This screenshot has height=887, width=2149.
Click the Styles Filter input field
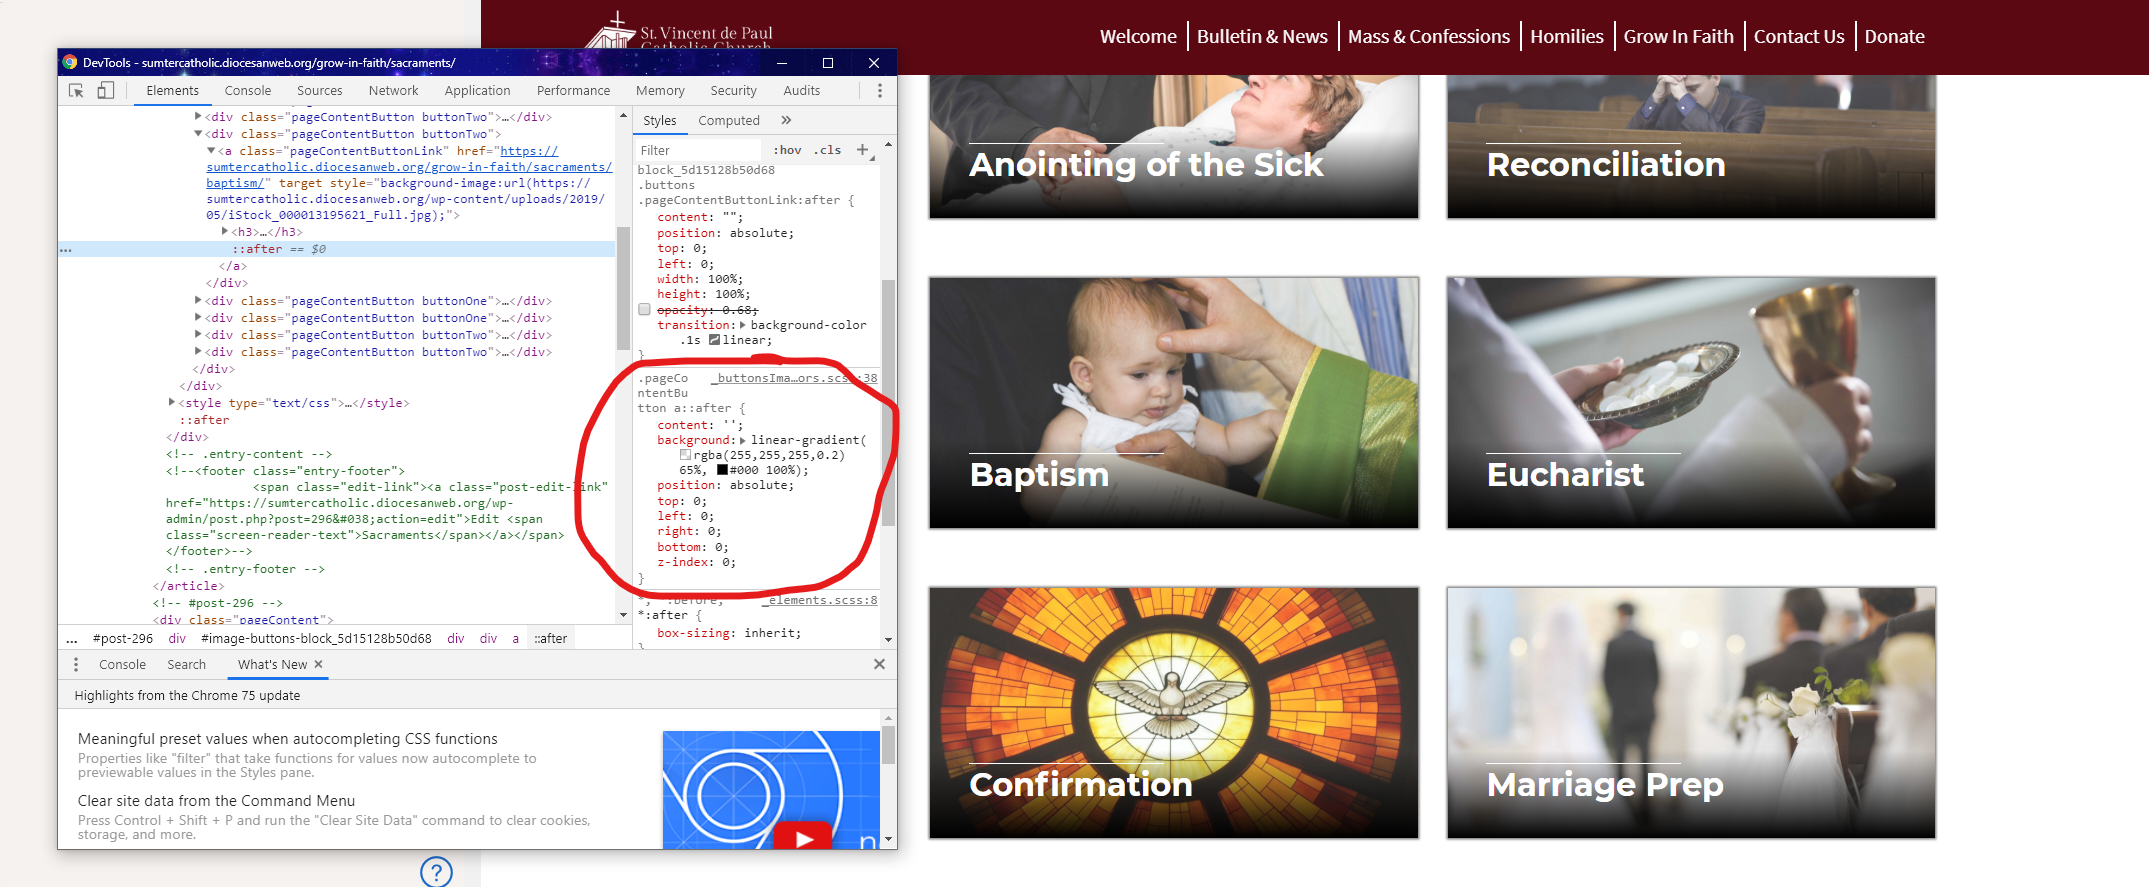(x=700, y=150)
